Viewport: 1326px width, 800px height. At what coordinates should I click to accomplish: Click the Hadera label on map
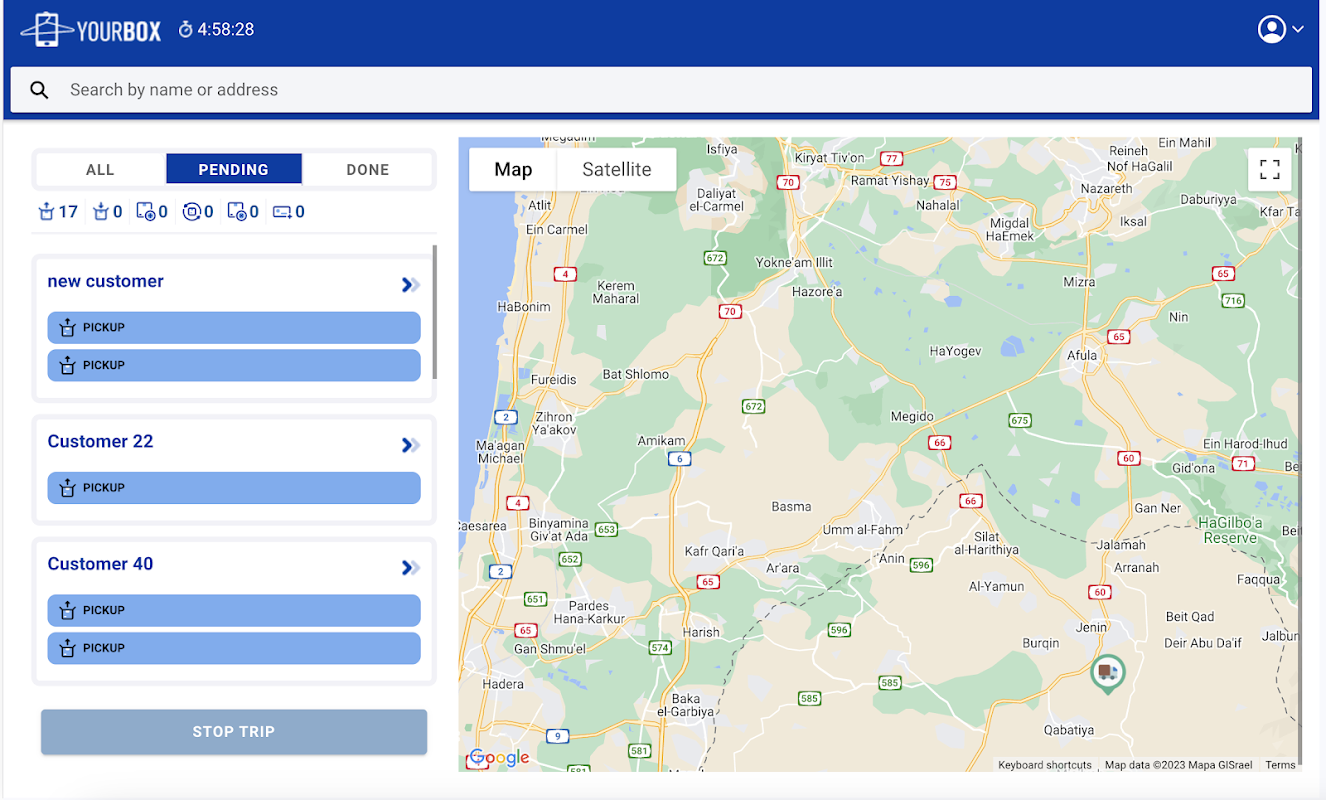click(x=503, y=685)
